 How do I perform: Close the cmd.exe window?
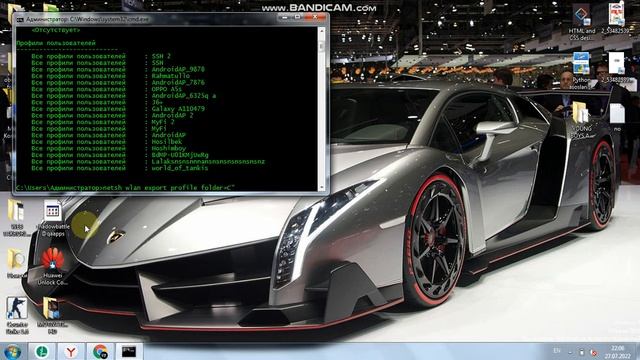click(x=315, y=18)
